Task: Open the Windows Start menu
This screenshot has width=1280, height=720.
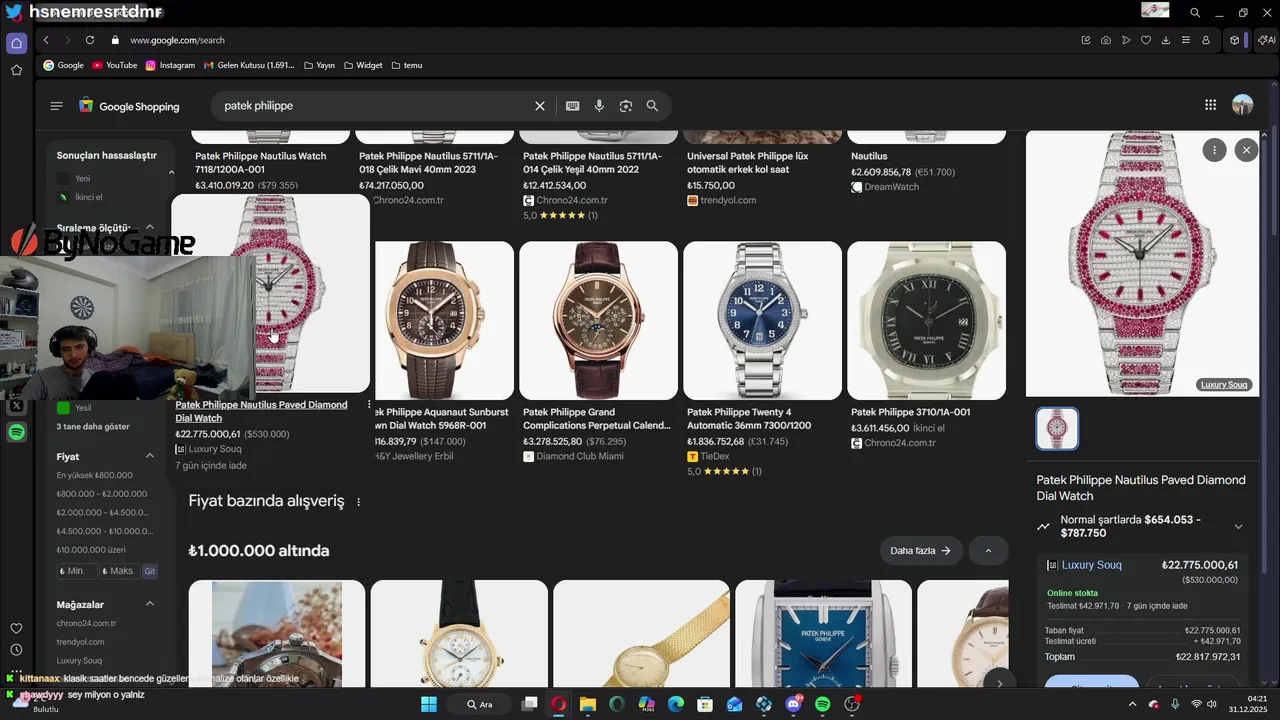Action: [429, 704]
